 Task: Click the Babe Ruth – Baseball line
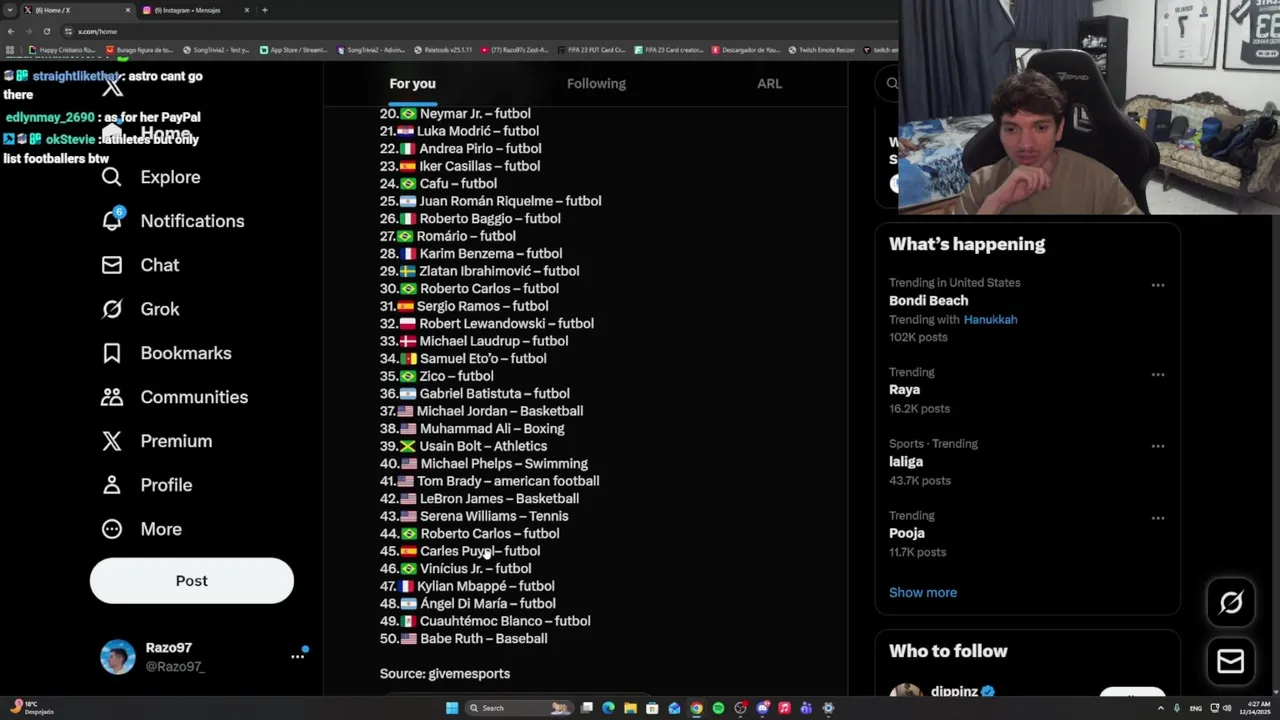coord(463,638)
